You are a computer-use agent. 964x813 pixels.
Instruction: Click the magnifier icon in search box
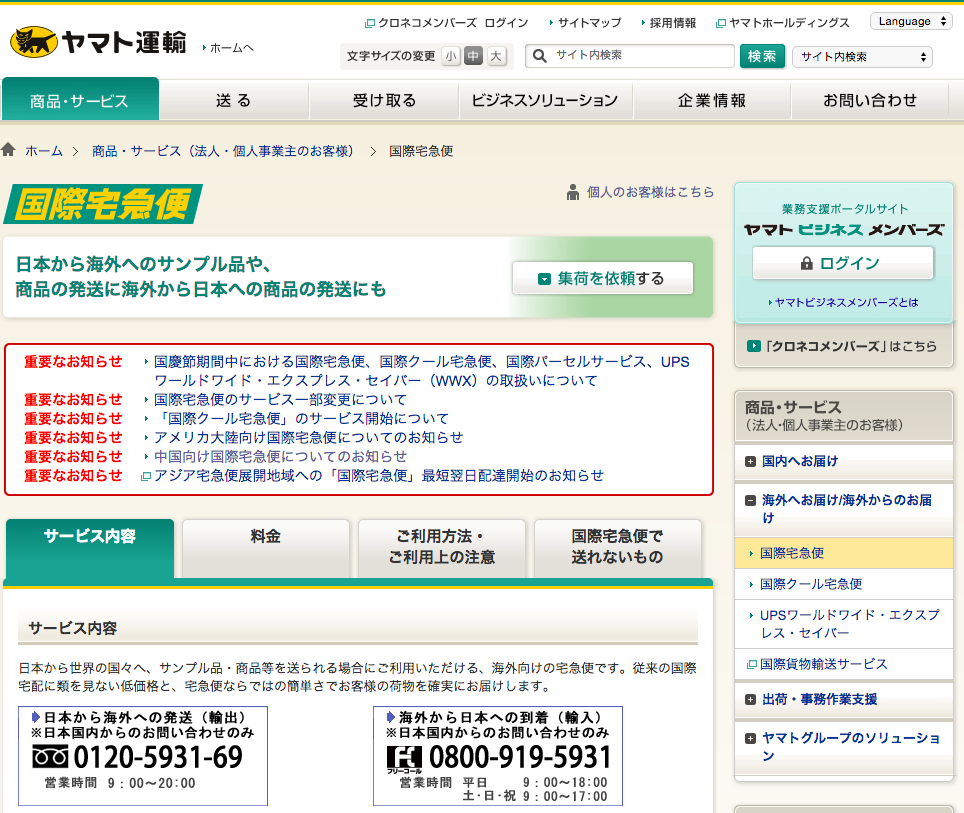pyautogui.click(x=540, y=56)
